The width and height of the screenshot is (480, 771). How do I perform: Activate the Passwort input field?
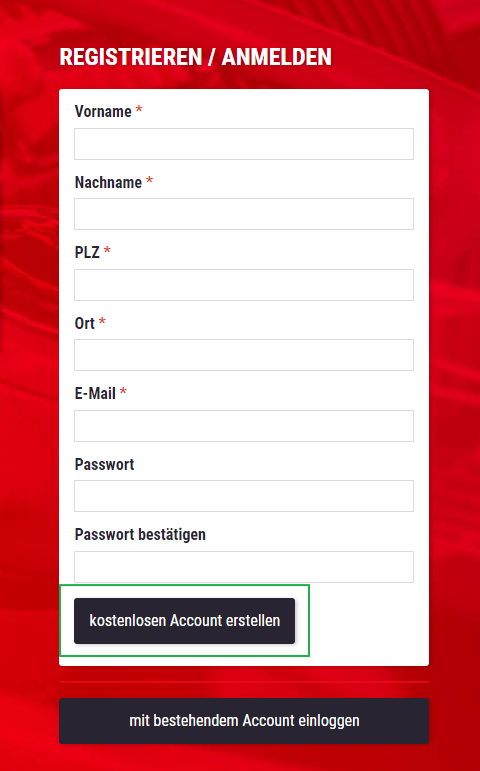pyautogui.click(x=244, y=496)
